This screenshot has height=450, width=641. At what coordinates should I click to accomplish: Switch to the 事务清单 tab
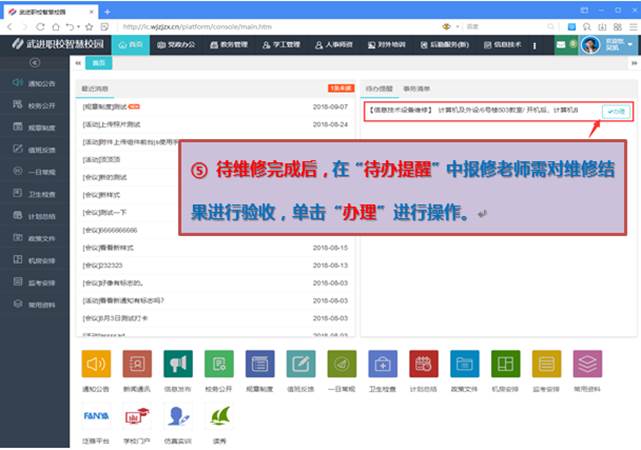click(417, 89)
